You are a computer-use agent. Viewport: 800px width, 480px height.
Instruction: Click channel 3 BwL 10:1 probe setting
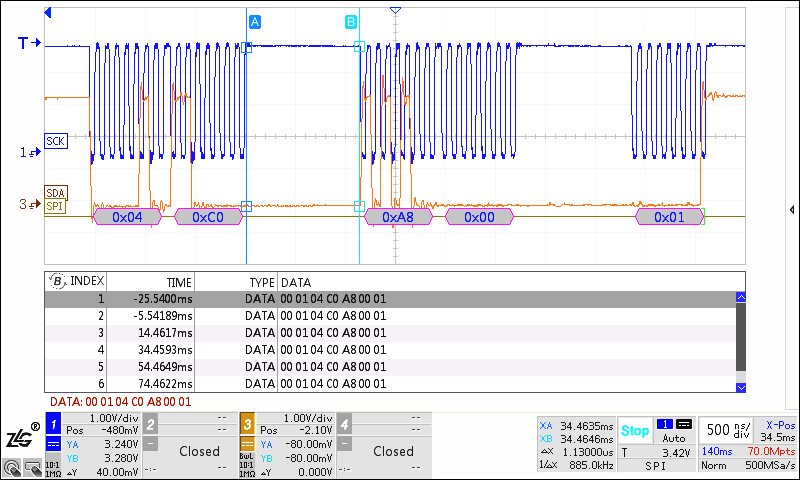[x=247, y=465]
